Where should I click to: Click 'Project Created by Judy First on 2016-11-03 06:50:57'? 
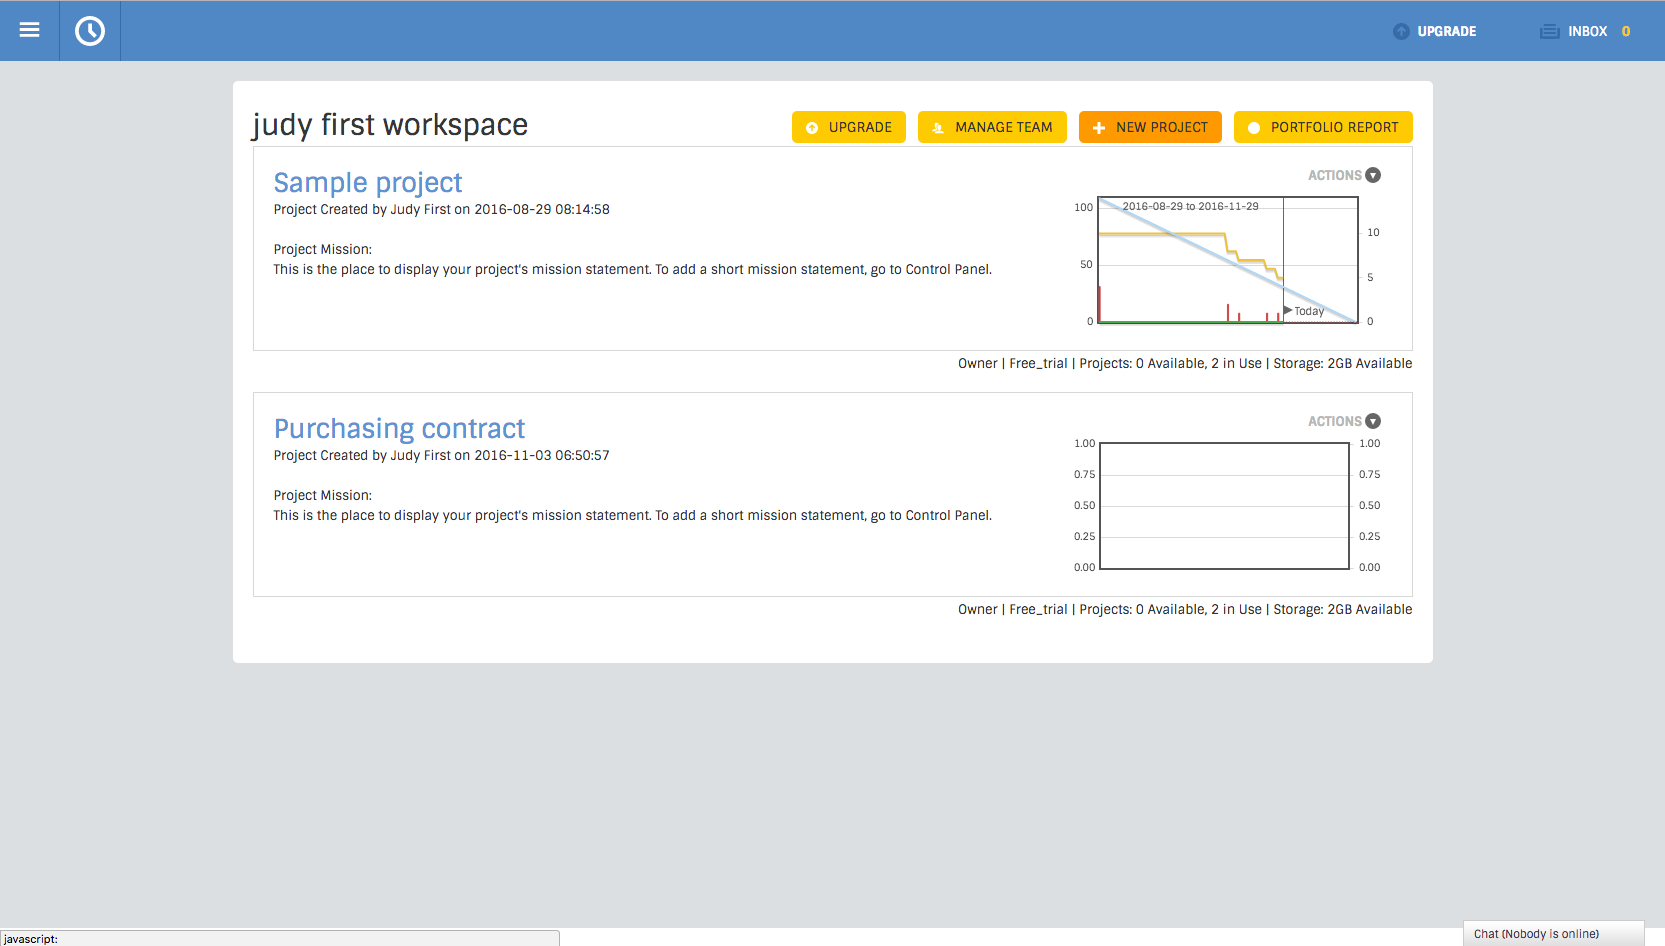(x=442, y=455)
